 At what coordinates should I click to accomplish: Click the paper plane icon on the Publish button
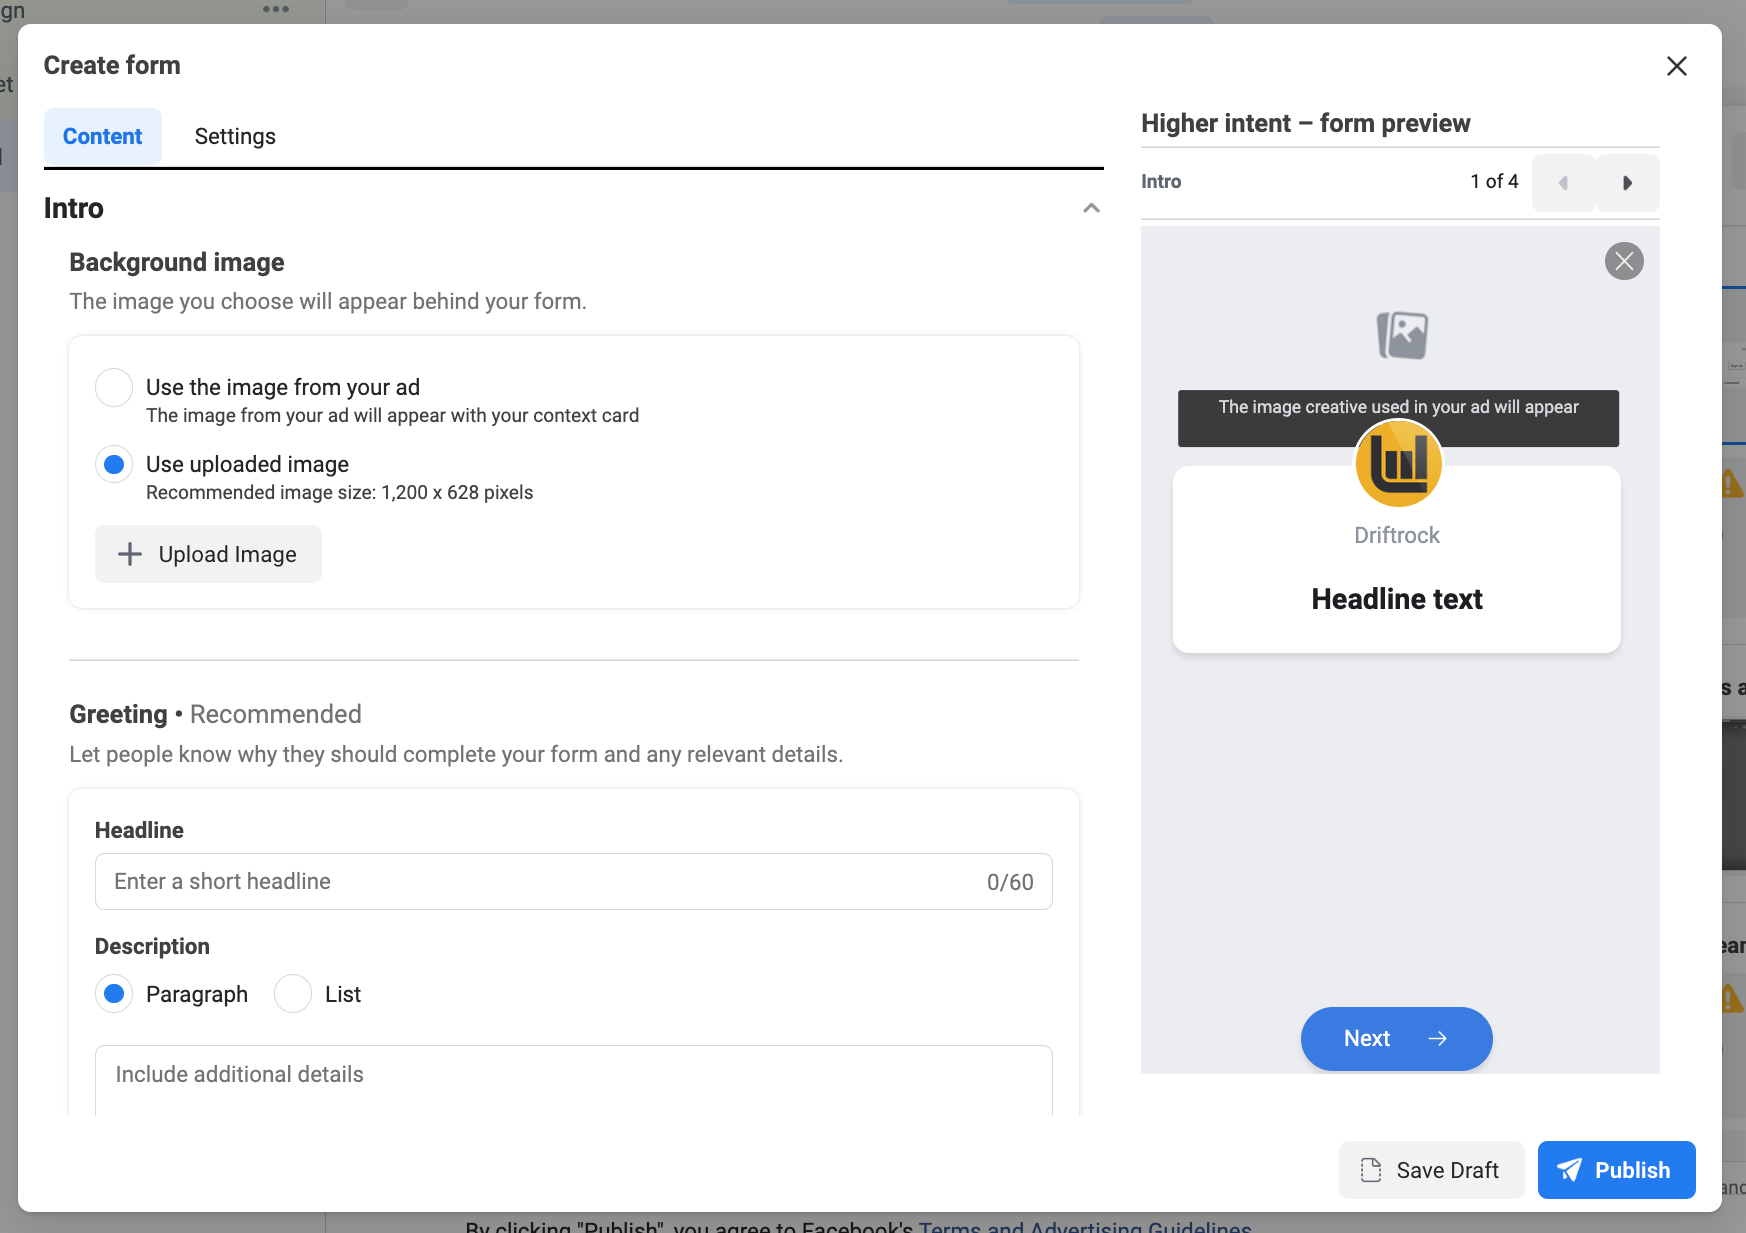tap(1569, 1170)
